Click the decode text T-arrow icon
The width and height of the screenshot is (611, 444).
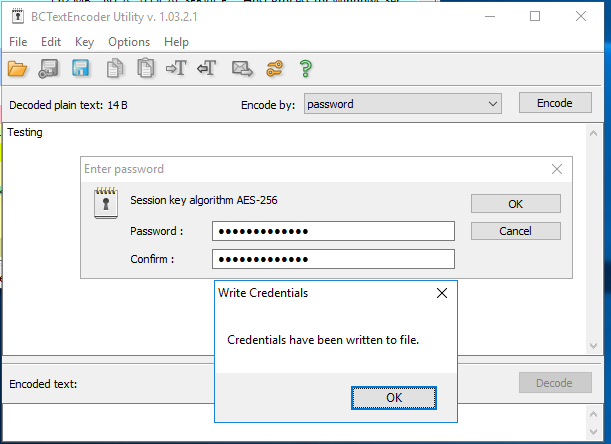click(x=207, y=68)
